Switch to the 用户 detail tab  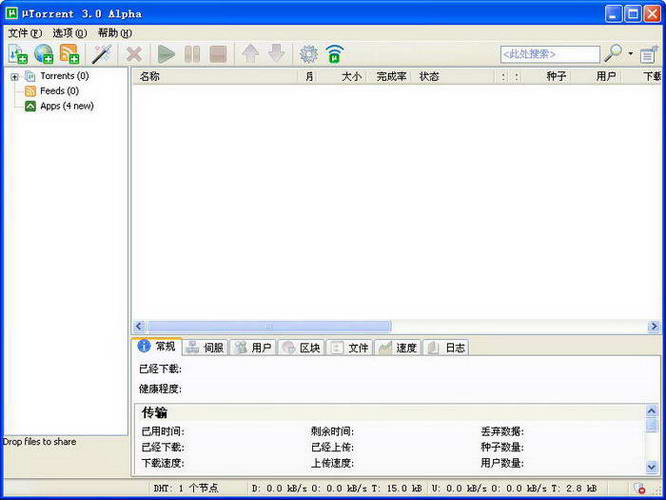253,348
